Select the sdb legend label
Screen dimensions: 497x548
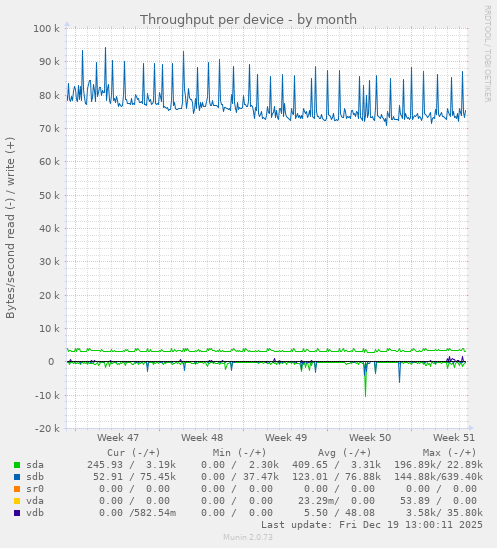(35, 477)
